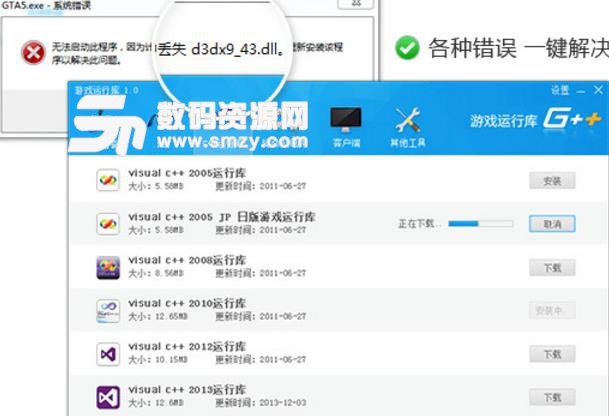The image size is (609, 416).
Task: Open 设置 settings in the title bar
Action: [560, 90]
